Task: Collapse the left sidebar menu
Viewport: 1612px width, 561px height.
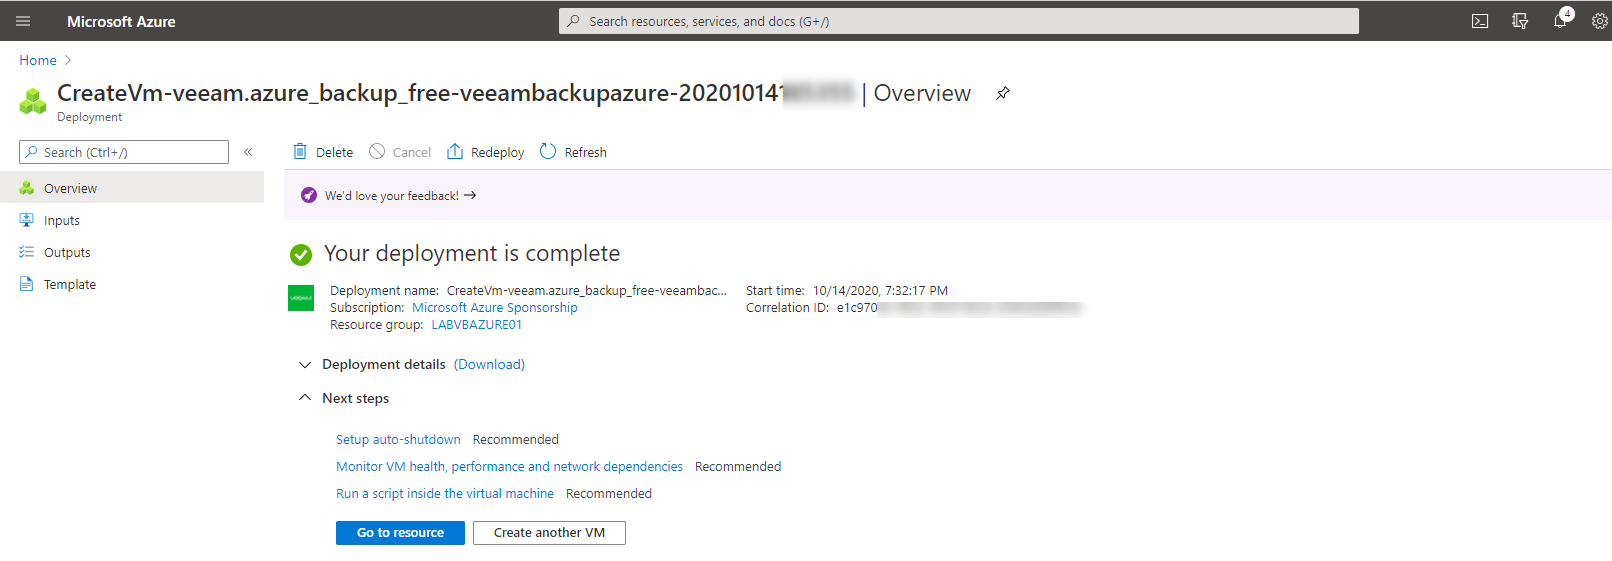Action: click(248, 152)
